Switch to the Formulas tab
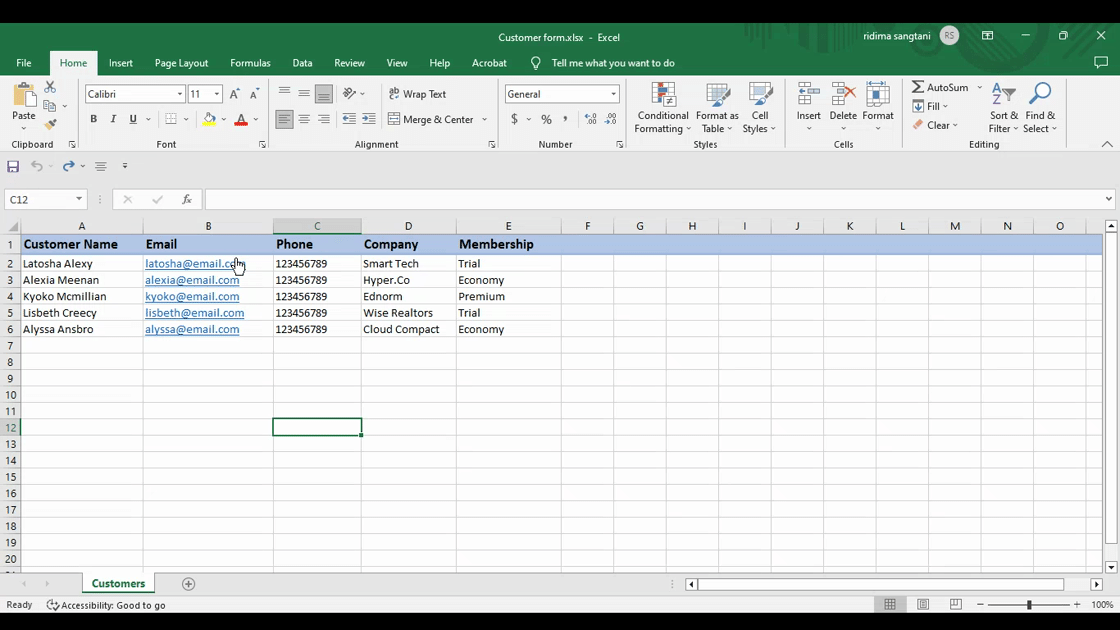The height and width of the screenshot is (630, 1120). click(250, 63)
